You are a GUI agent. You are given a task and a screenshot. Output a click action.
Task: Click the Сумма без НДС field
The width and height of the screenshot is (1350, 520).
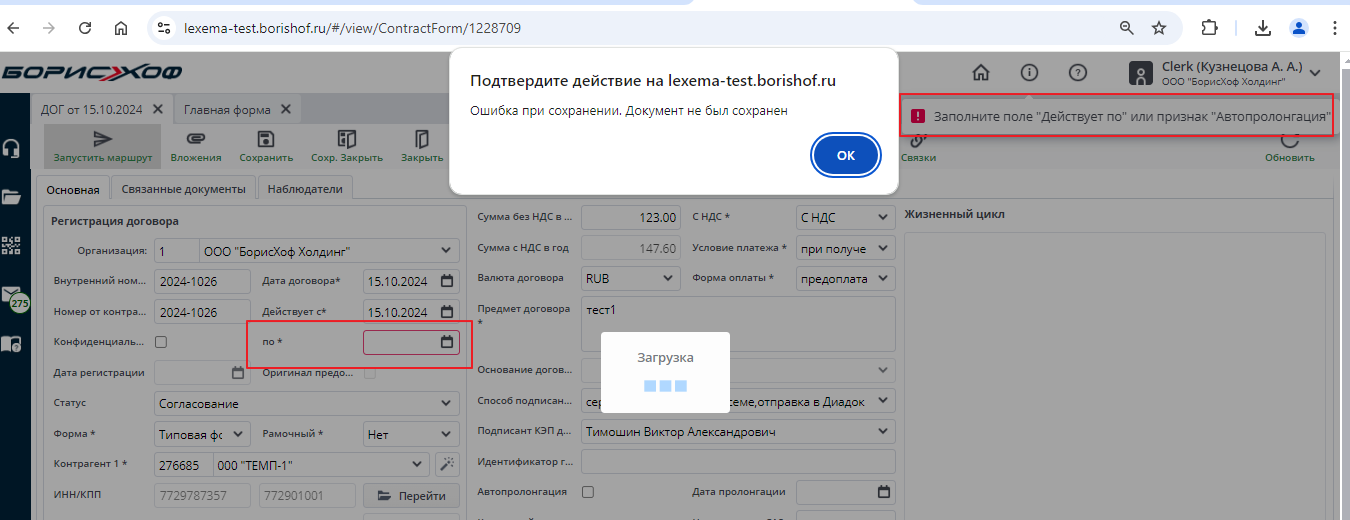click(x=630, y=217)
